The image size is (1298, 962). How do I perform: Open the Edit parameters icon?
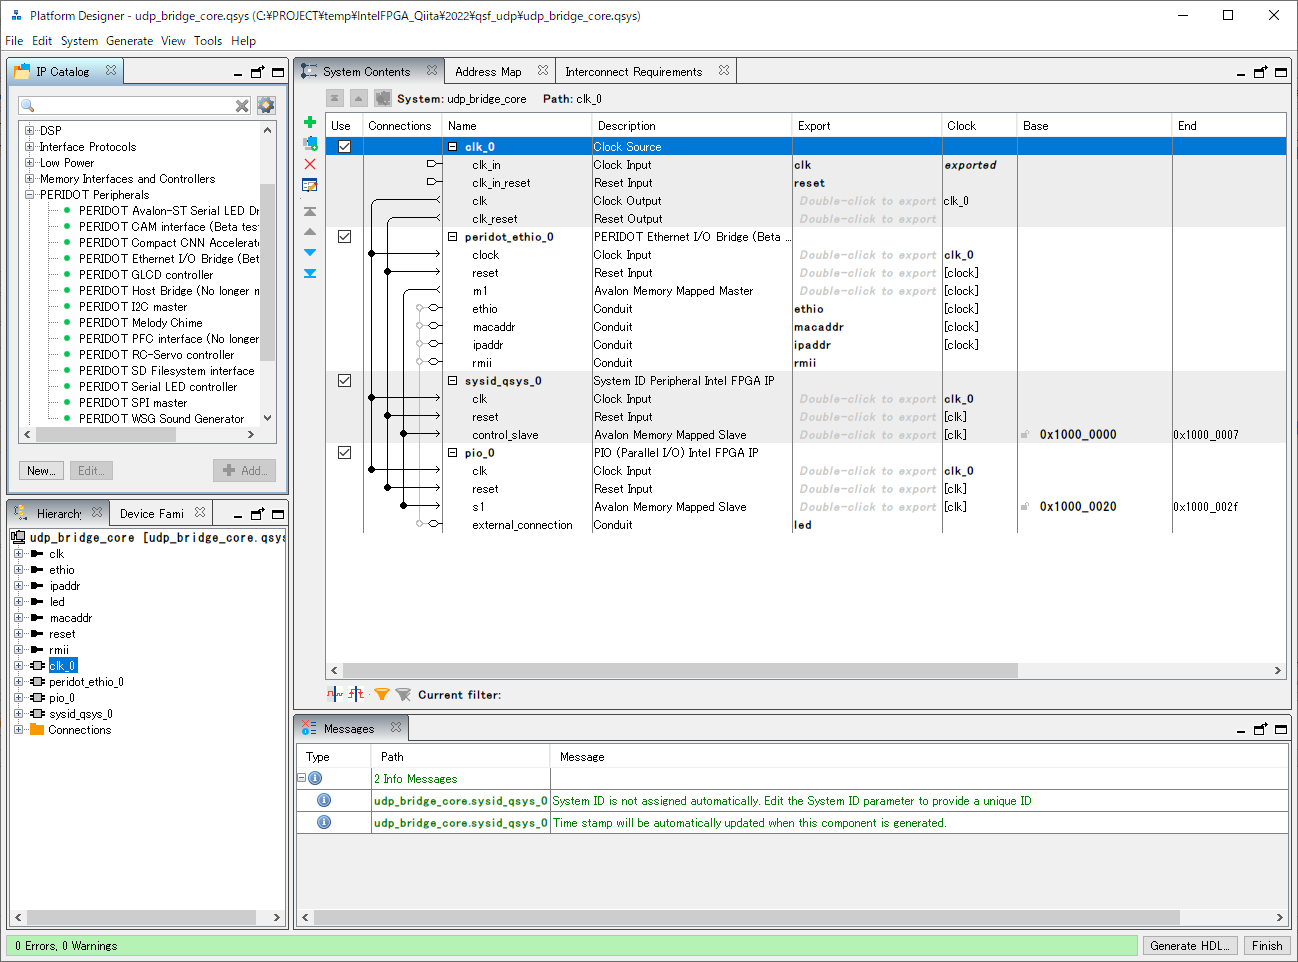click(x=309, y=184)
